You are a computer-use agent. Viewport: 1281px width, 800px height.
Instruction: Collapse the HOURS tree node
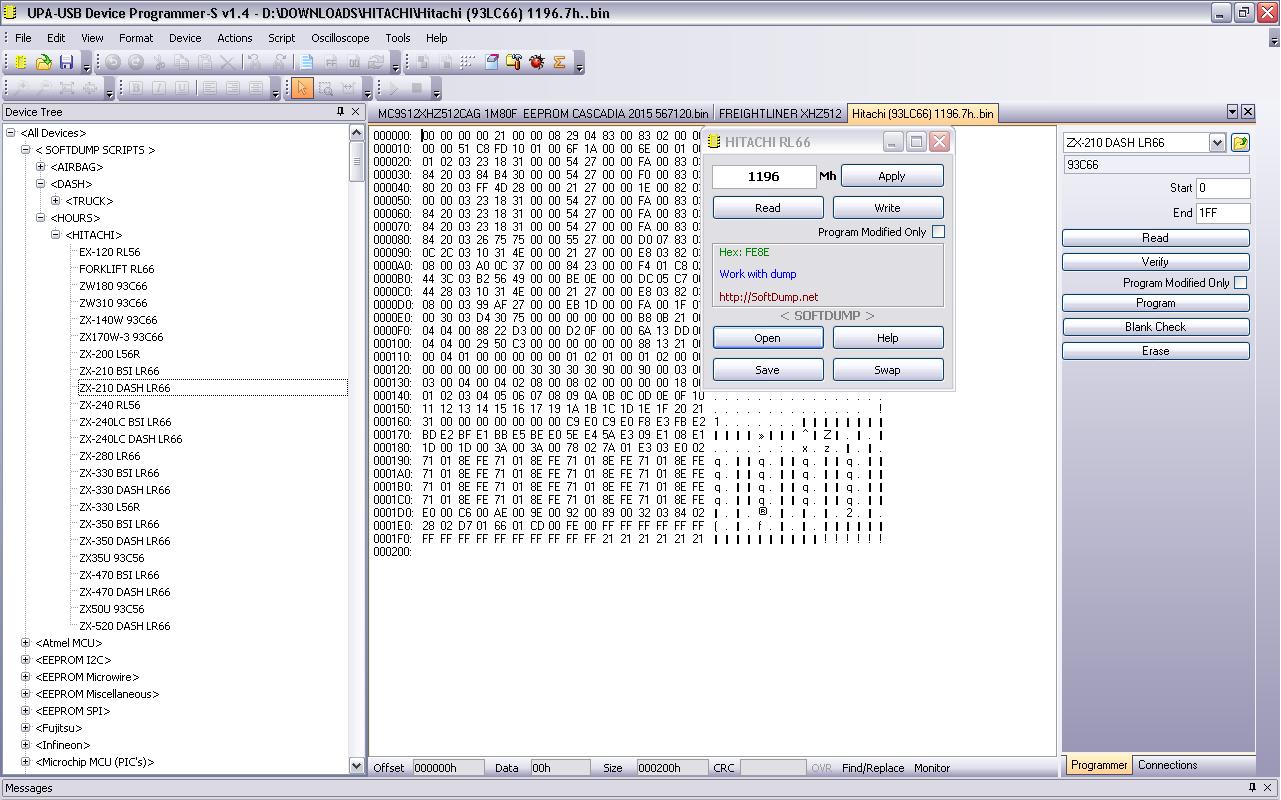[40, 218]
